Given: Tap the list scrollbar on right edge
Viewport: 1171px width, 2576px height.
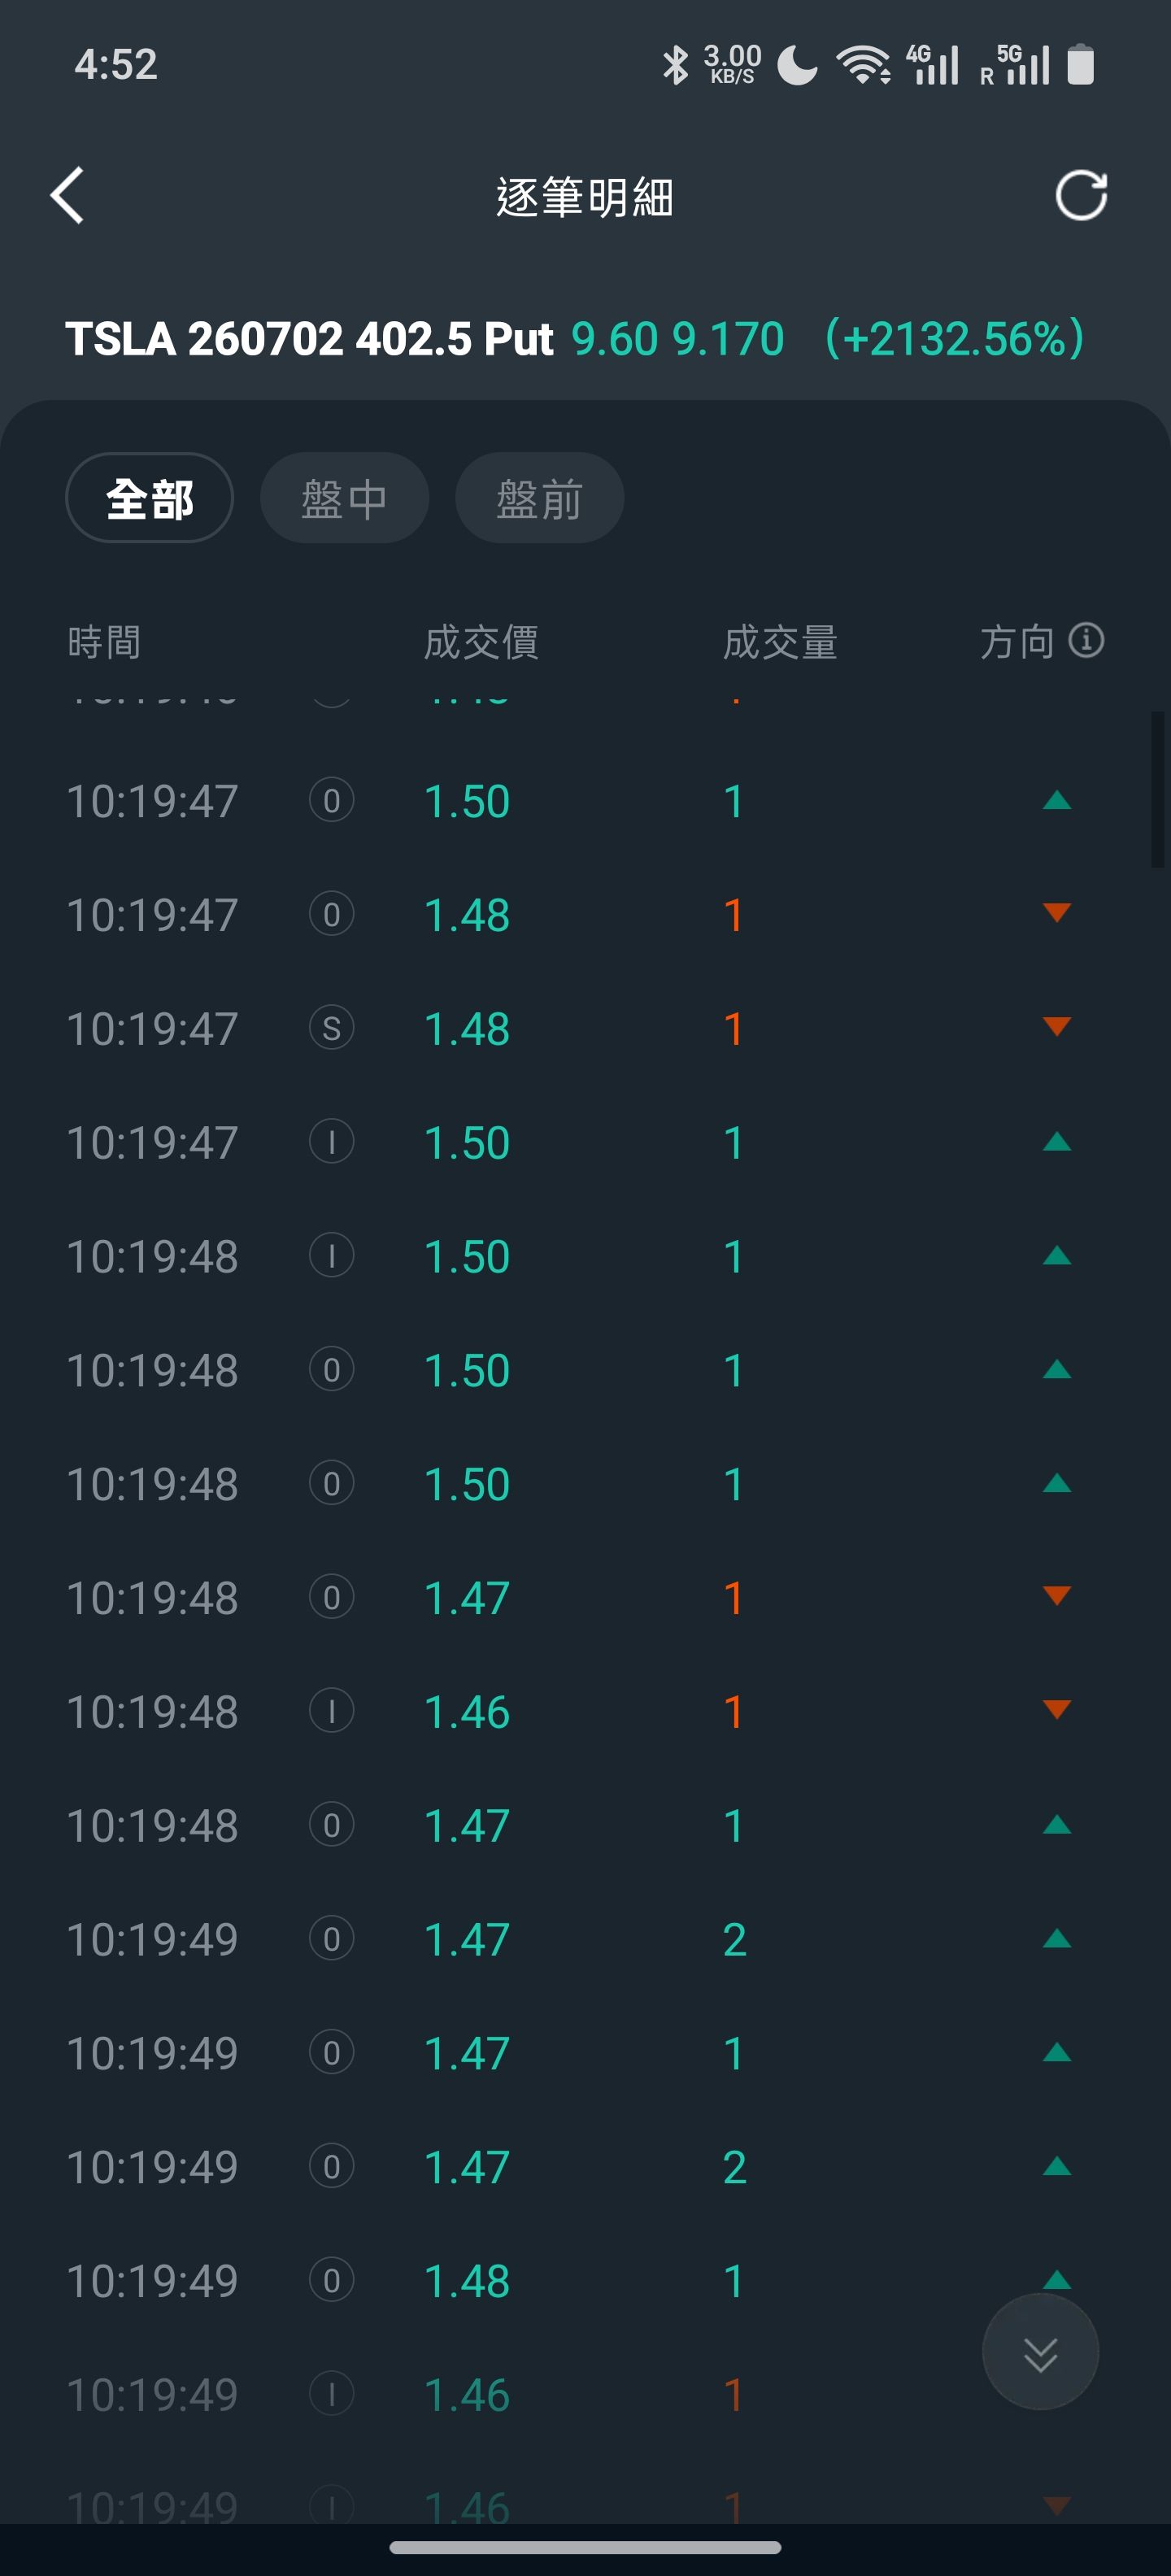Looking at the screenshot, I should (x=1158, y=789).
